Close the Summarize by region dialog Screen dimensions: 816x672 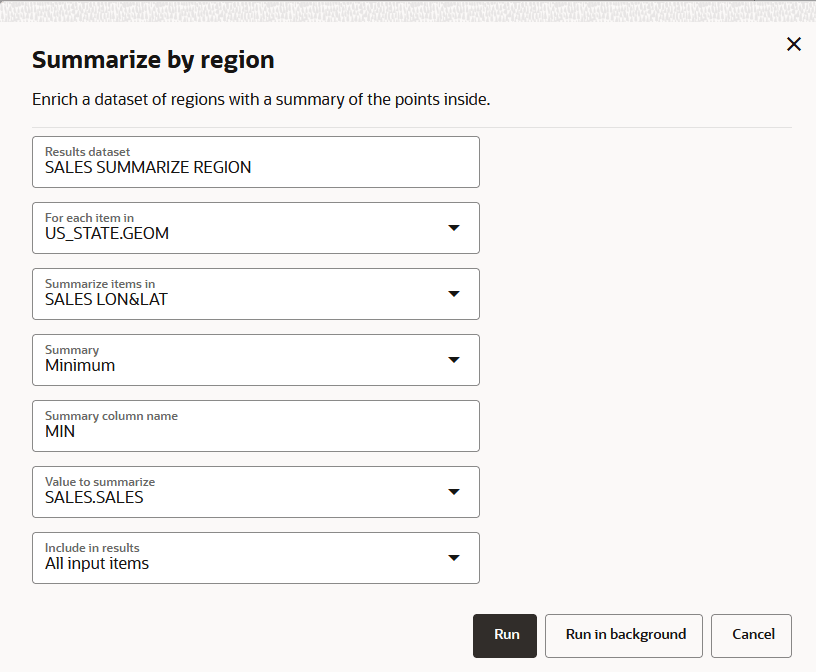tap(794, 44)
